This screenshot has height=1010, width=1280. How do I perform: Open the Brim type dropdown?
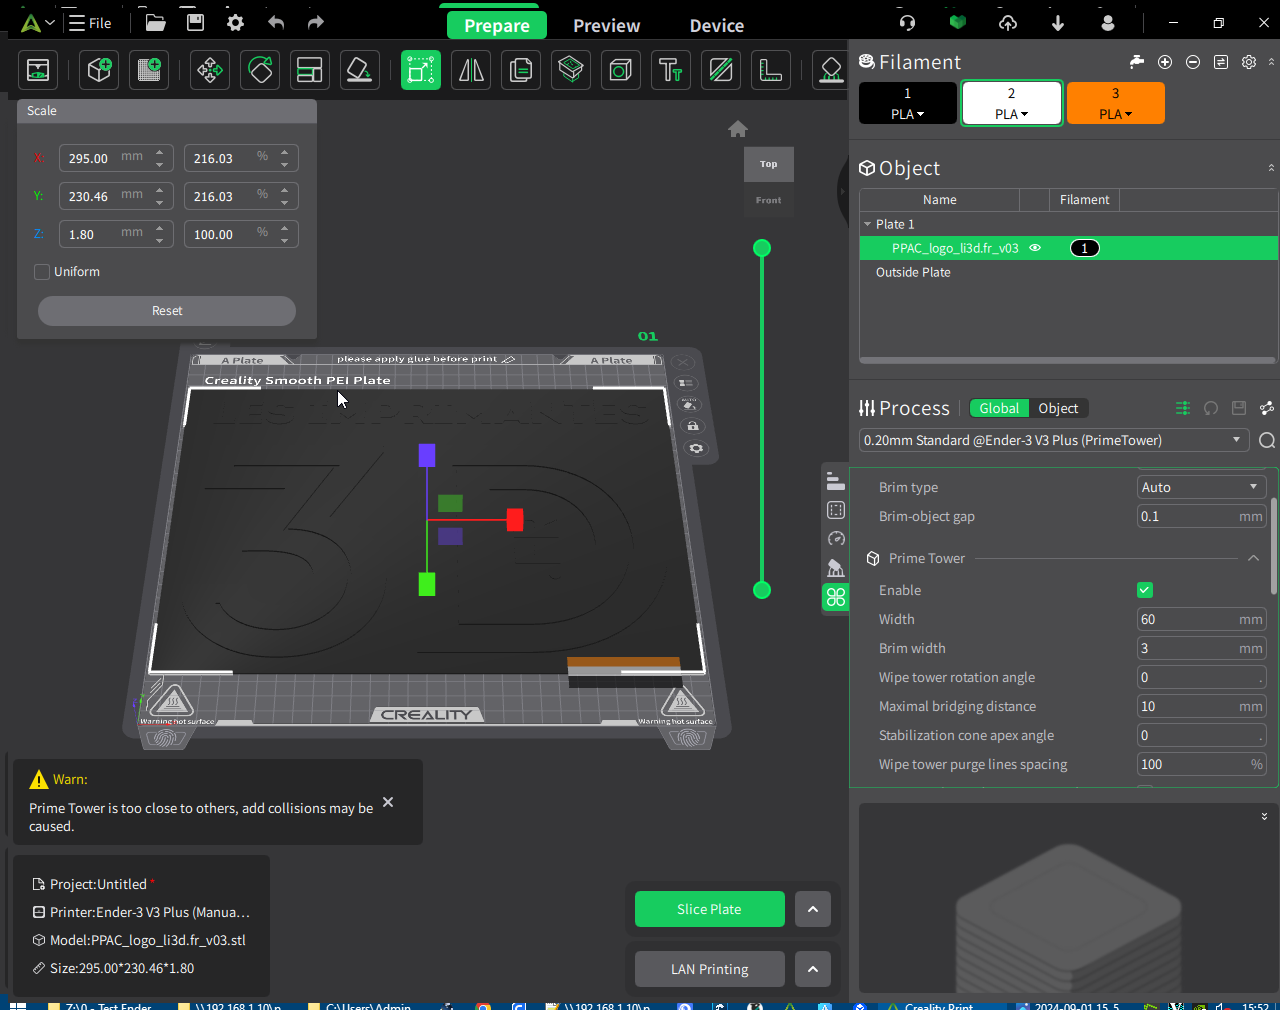[x=1202, y=487]
